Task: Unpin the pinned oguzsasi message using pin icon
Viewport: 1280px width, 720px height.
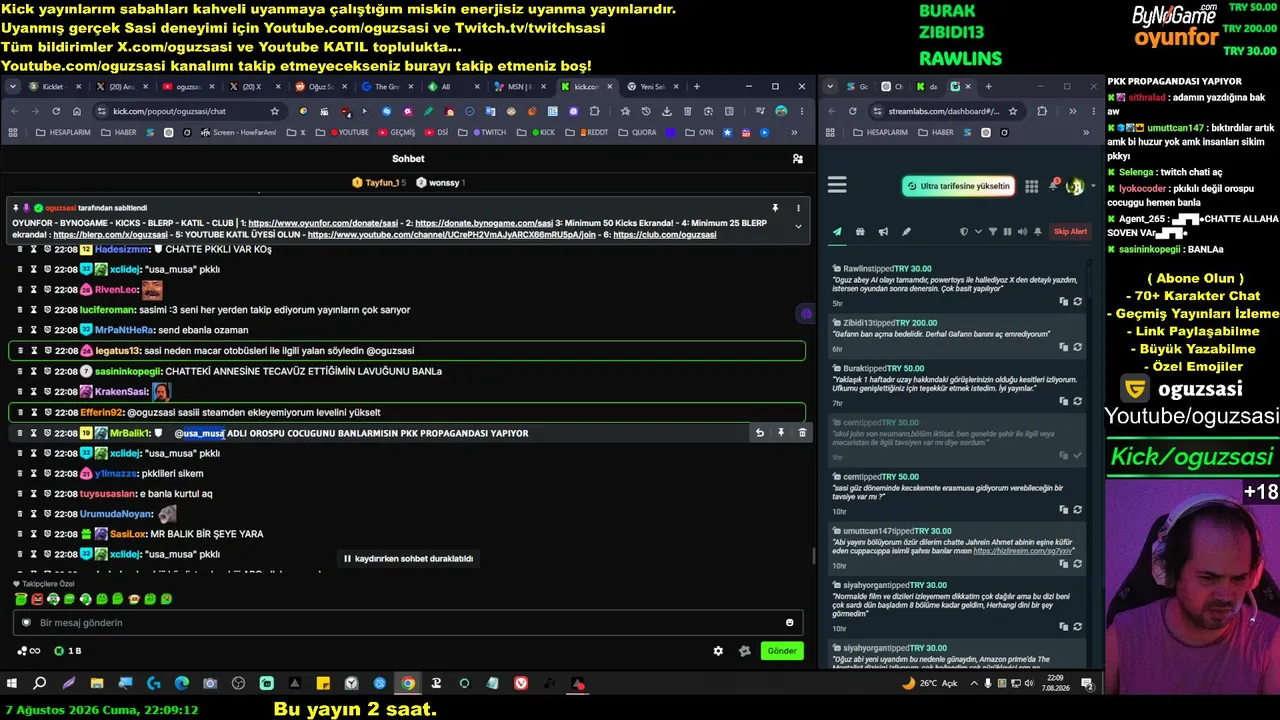Action: 775,208
